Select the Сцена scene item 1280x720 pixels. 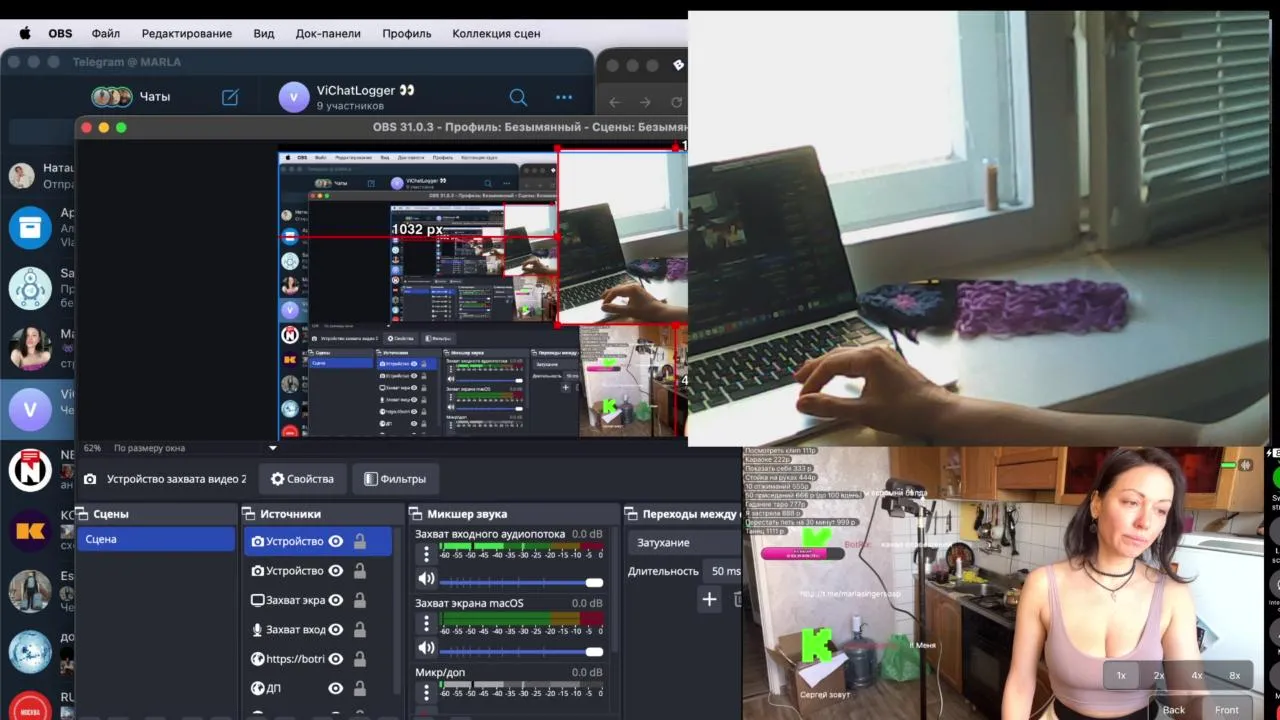pyautogui.click(x=156, y=539)
